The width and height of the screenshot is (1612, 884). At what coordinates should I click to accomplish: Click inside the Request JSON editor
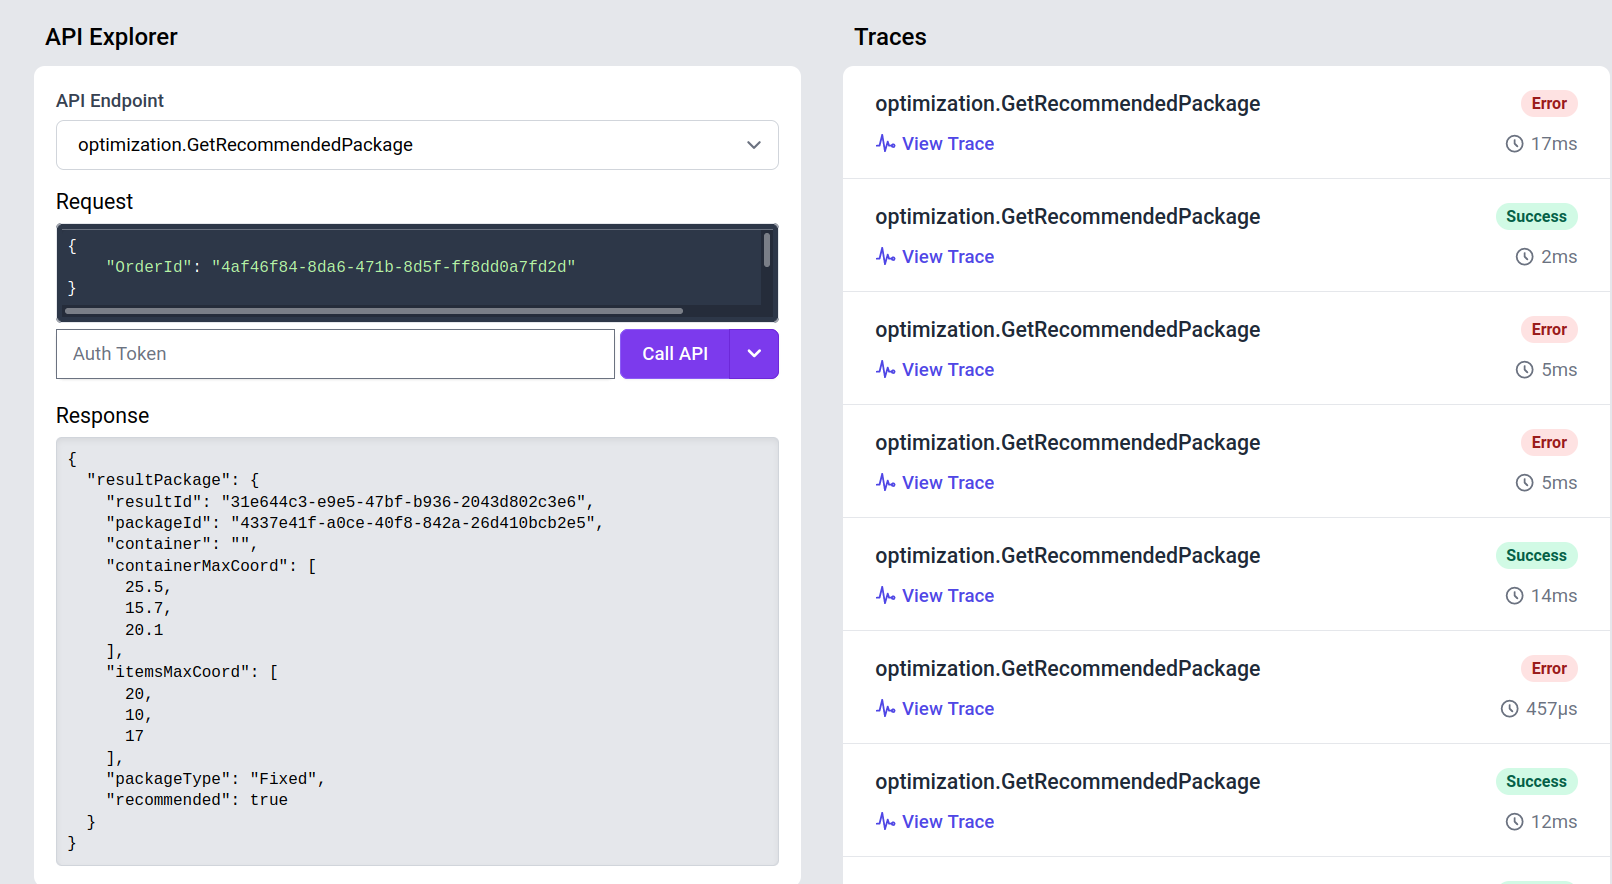point(400,267)
